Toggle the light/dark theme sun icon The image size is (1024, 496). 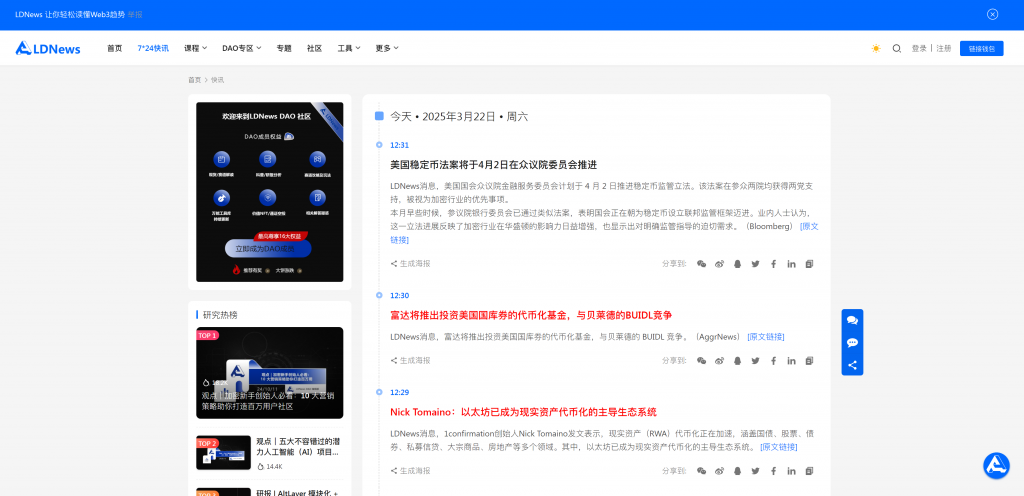click(x=876, y=48)
